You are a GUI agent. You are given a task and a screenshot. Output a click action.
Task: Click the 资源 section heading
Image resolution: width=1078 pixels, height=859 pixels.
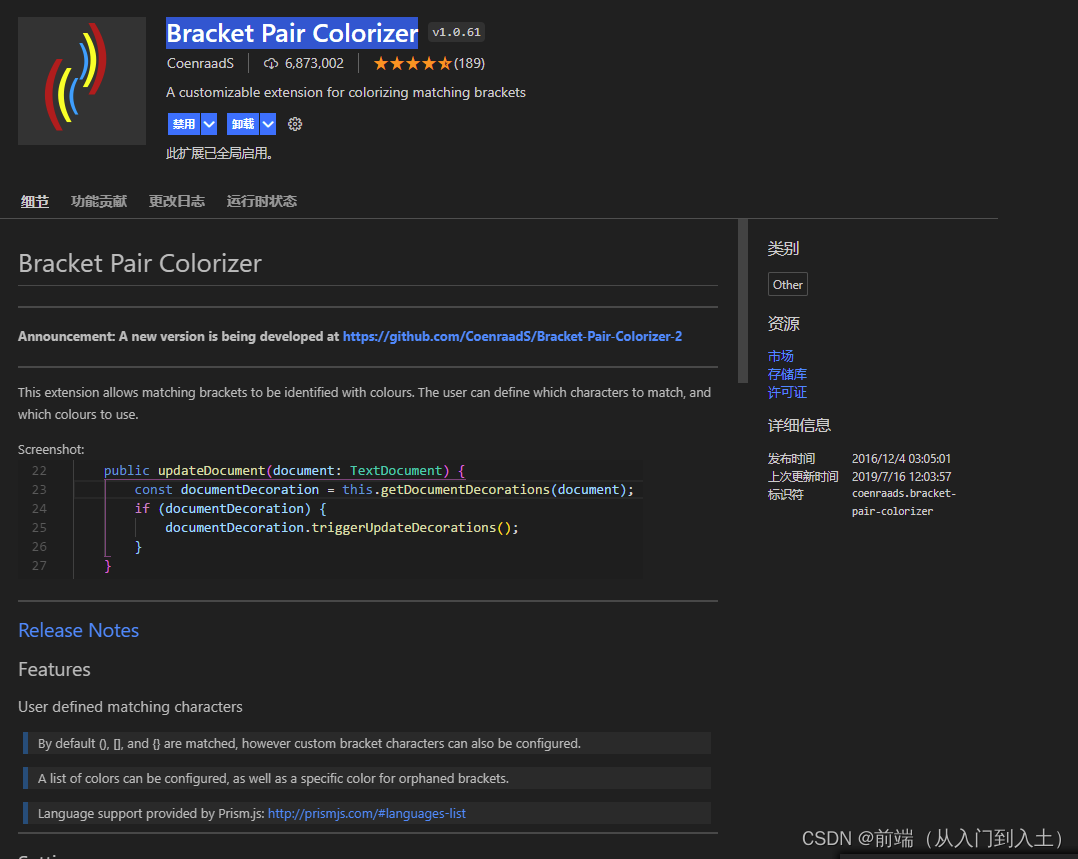click(783, 324)
